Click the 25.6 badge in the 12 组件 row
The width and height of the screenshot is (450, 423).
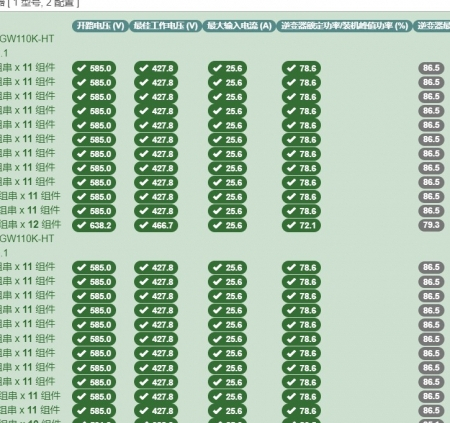pyautogui.click(x=227, y=225)
